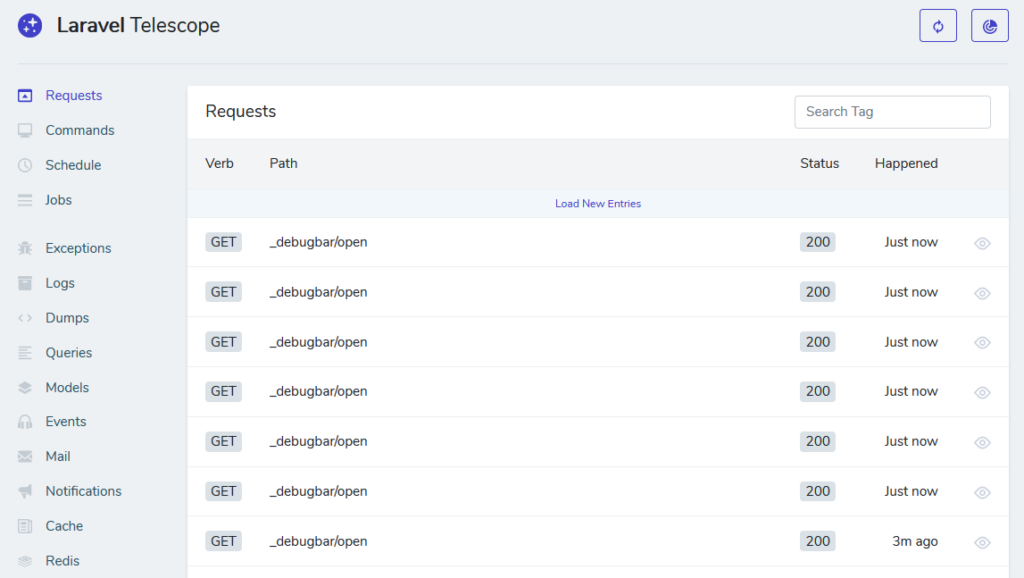Click the Queries lines icon

click(x=25, y=353)
